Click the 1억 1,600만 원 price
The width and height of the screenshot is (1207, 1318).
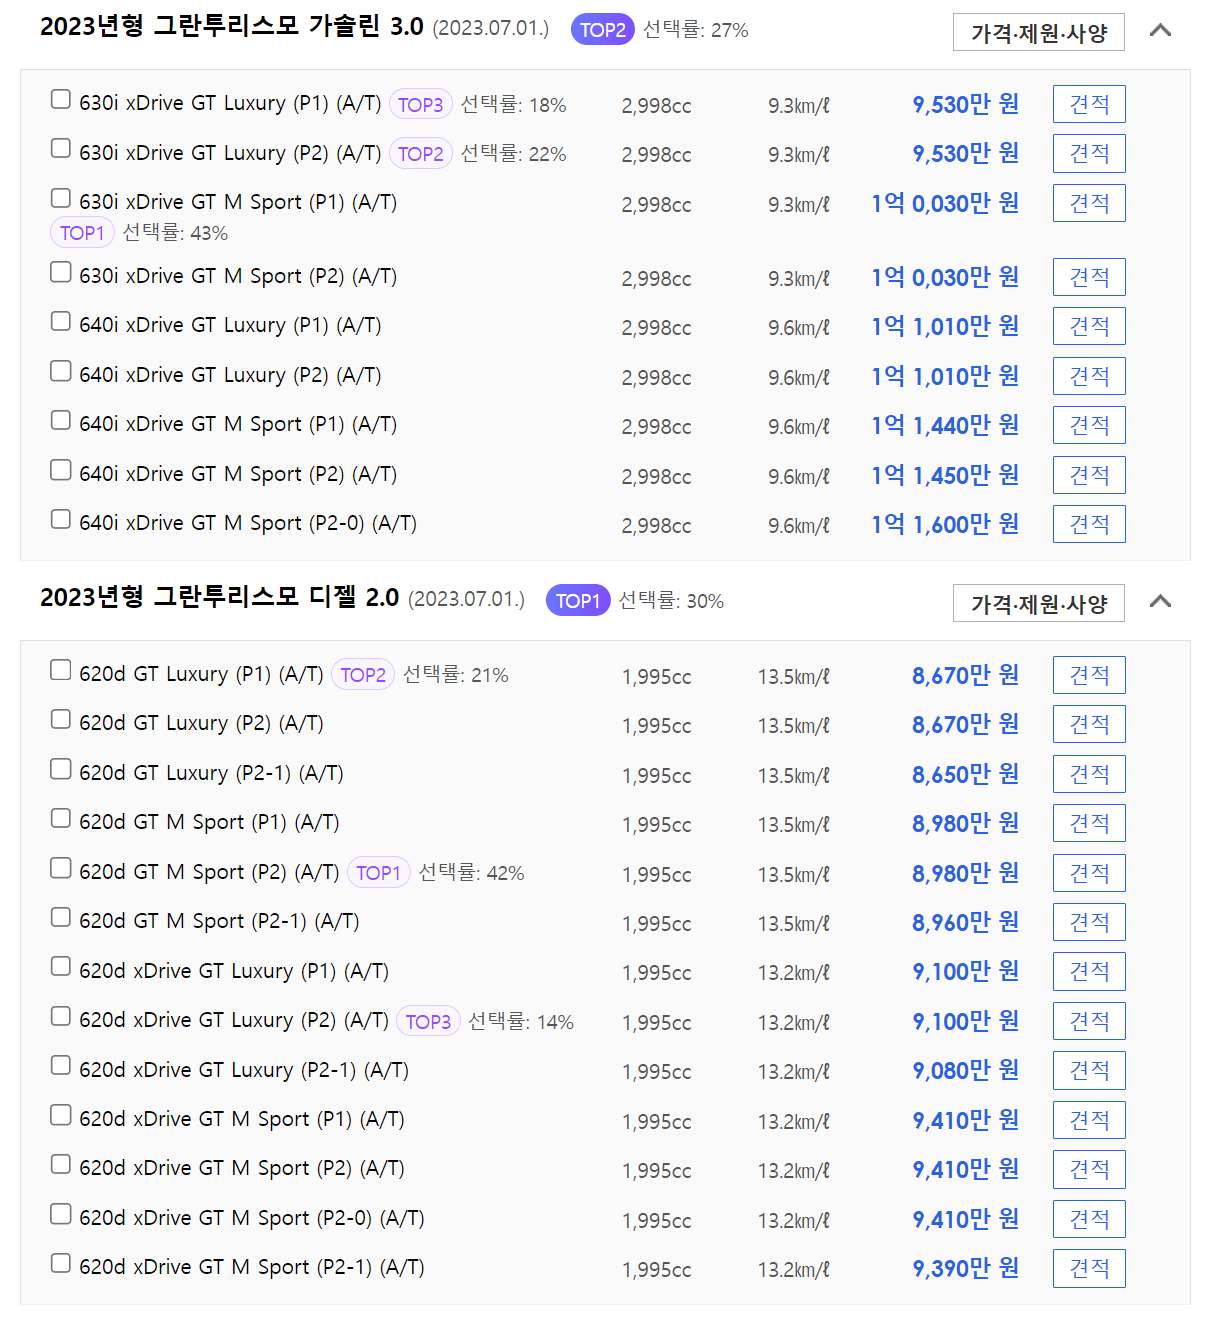point(945,524)
